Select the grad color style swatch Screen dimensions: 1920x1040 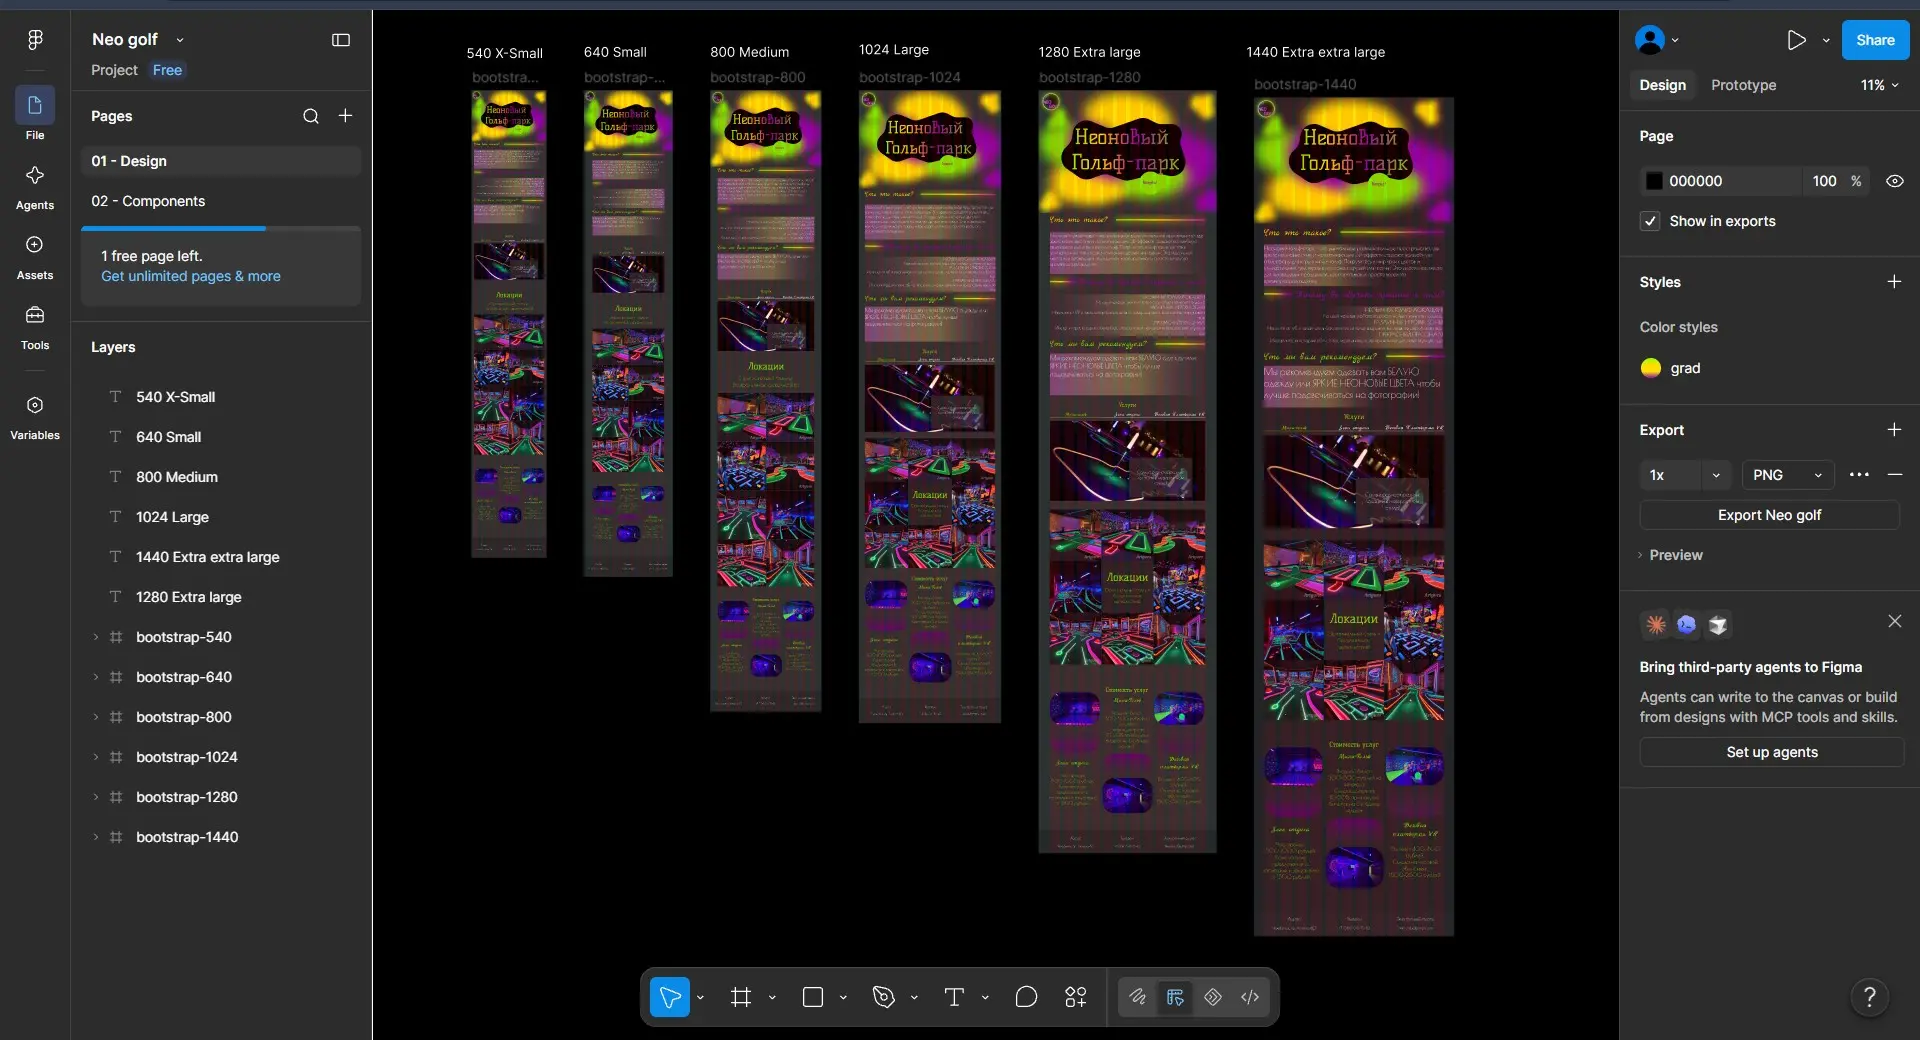click(1651, 368)
